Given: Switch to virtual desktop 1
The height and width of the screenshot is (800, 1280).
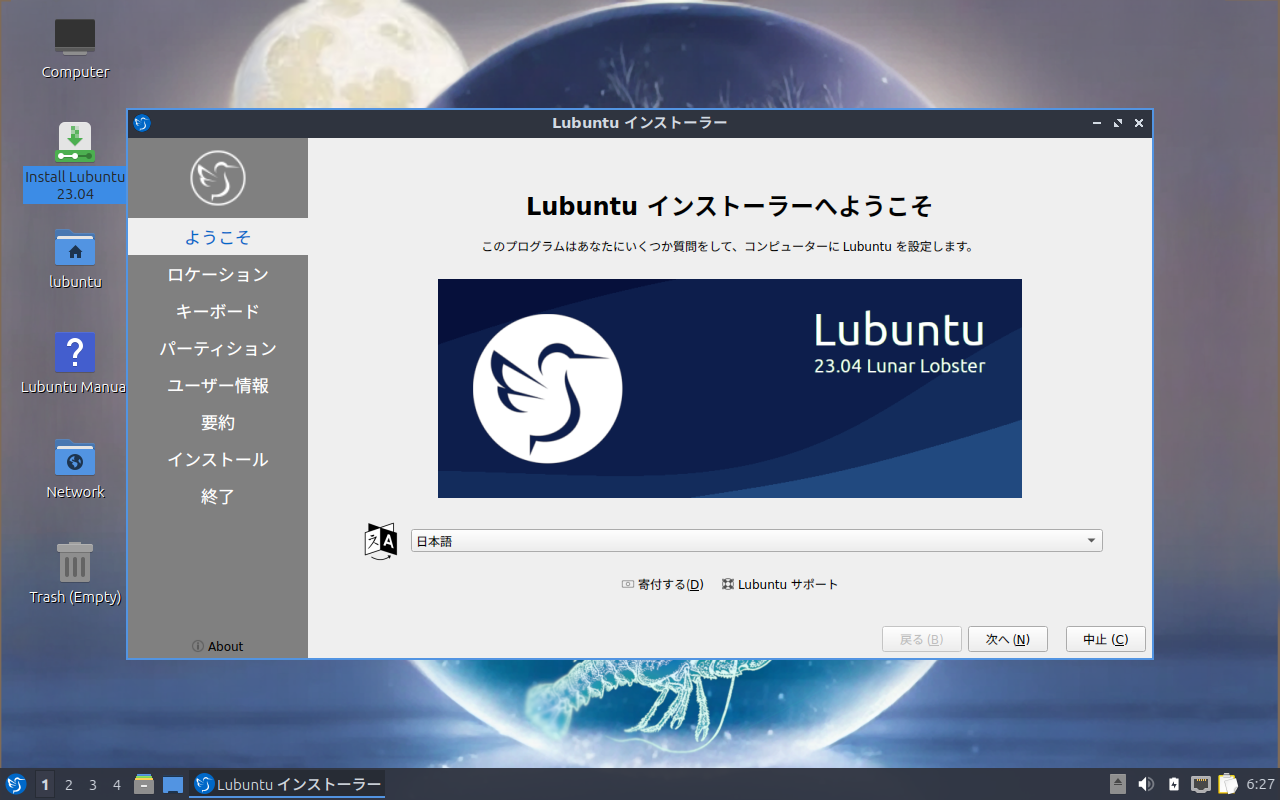Looking at the screenshot, I should (x=45, y=784).
